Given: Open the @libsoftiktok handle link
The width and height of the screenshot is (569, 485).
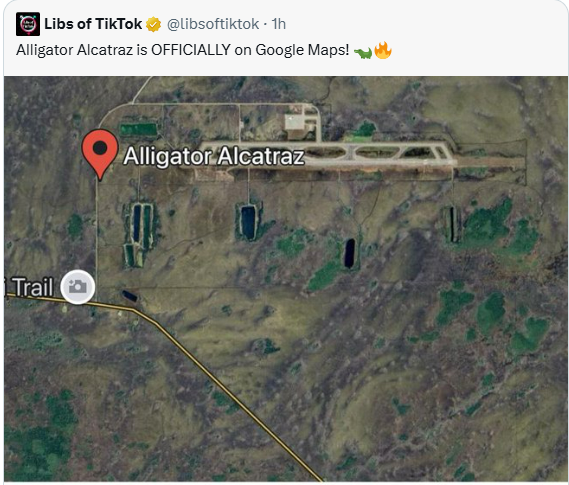Looking at the screenshot, I should 213,24.
